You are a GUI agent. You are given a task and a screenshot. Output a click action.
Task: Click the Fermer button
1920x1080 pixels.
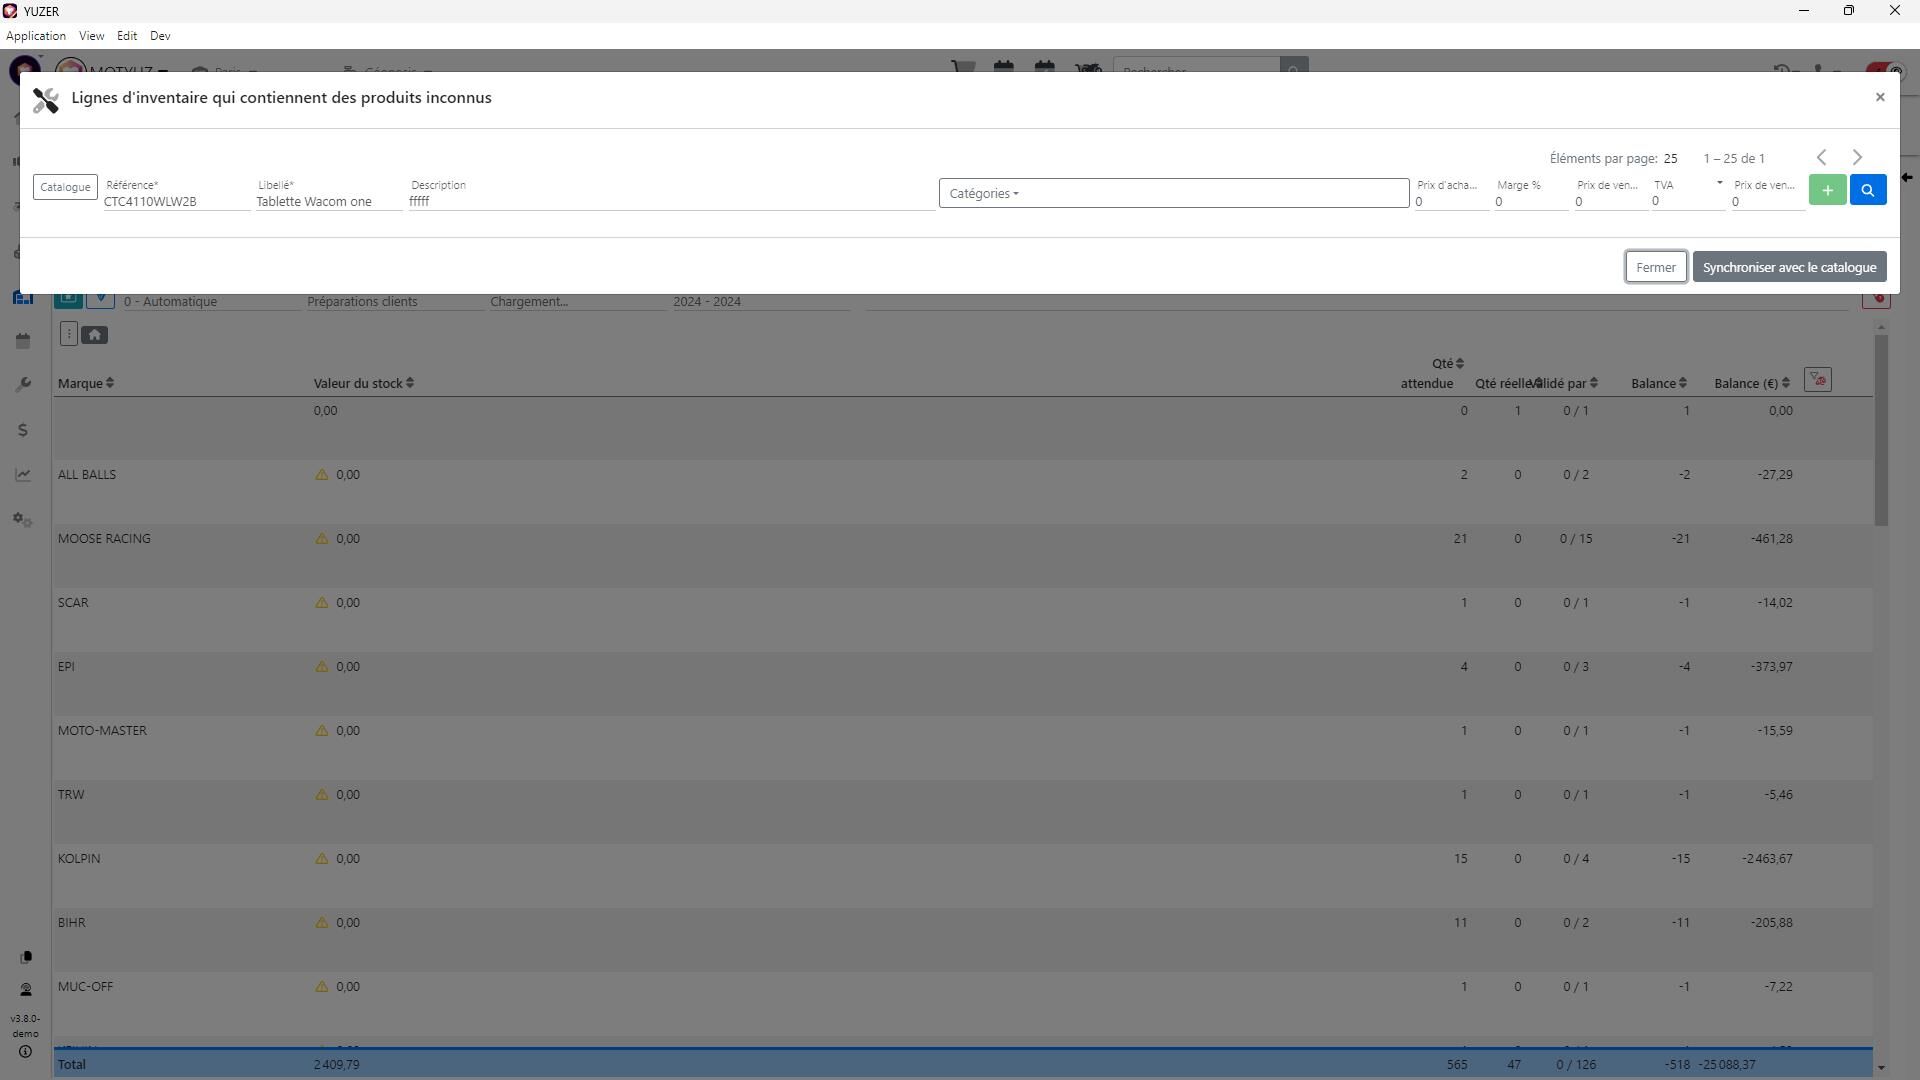[1655, 267]
